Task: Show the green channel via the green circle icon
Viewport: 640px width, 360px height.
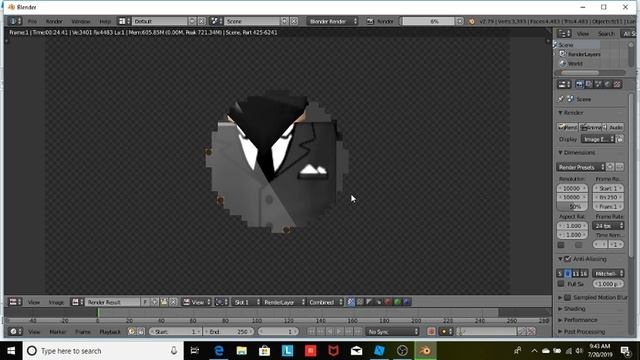Action: point(397,302)
